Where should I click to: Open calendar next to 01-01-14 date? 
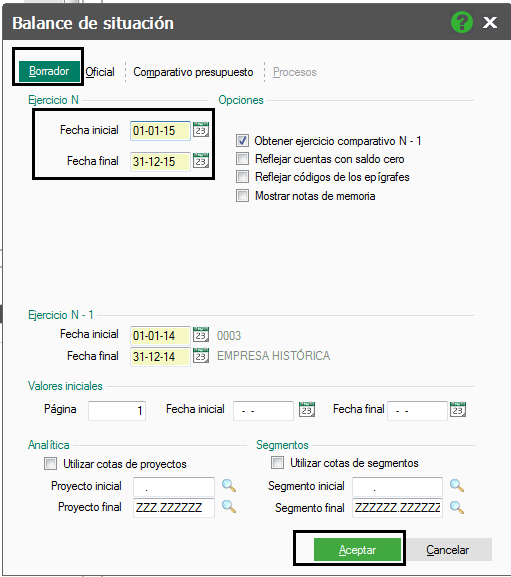pyautogui.click(x=201, y=334)
